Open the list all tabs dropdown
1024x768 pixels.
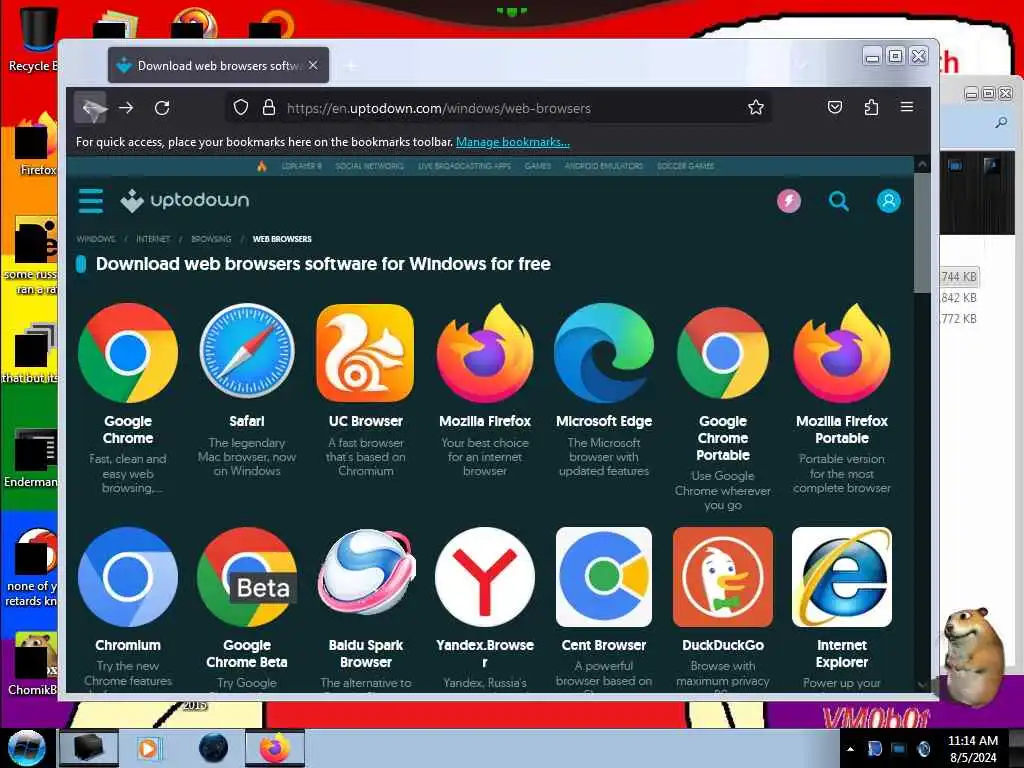click(x=802, y=65)
